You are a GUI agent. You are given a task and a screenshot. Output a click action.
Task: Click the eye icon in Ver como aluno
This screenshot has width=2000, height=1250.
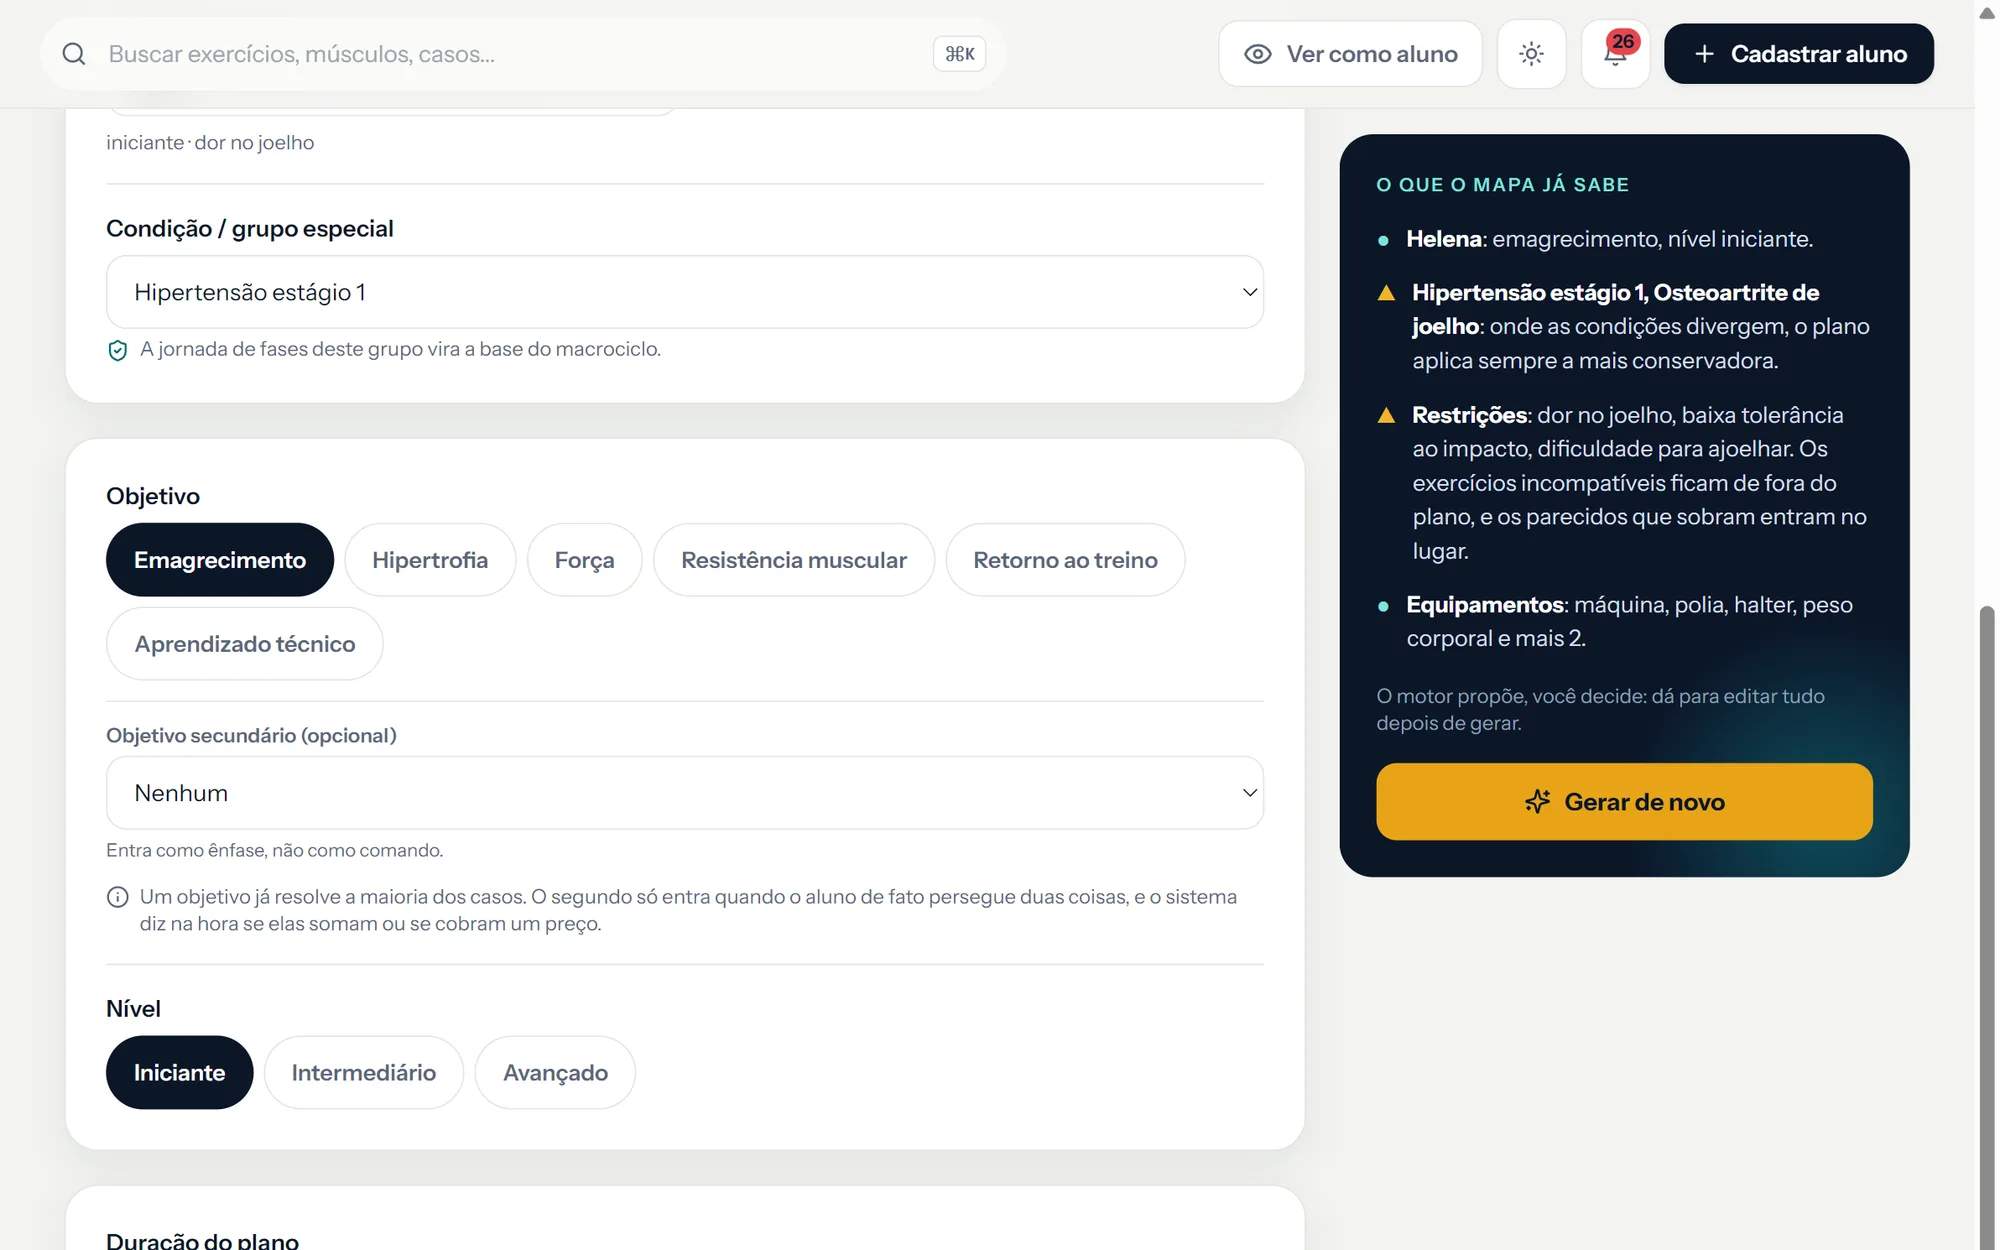click(1257, 54)
